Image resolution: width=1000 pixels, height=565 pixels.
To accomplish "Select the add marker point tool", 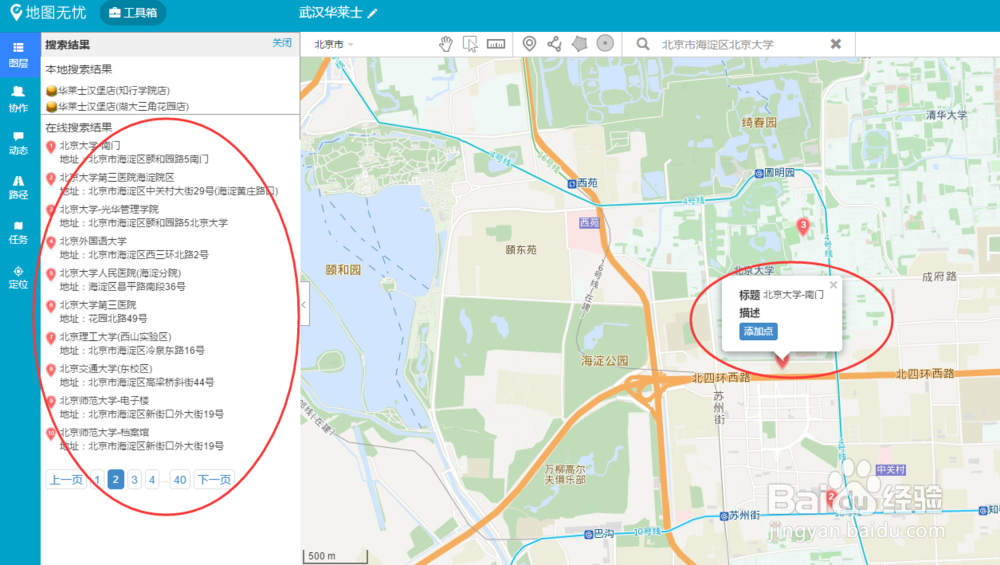I will (529, 43).
